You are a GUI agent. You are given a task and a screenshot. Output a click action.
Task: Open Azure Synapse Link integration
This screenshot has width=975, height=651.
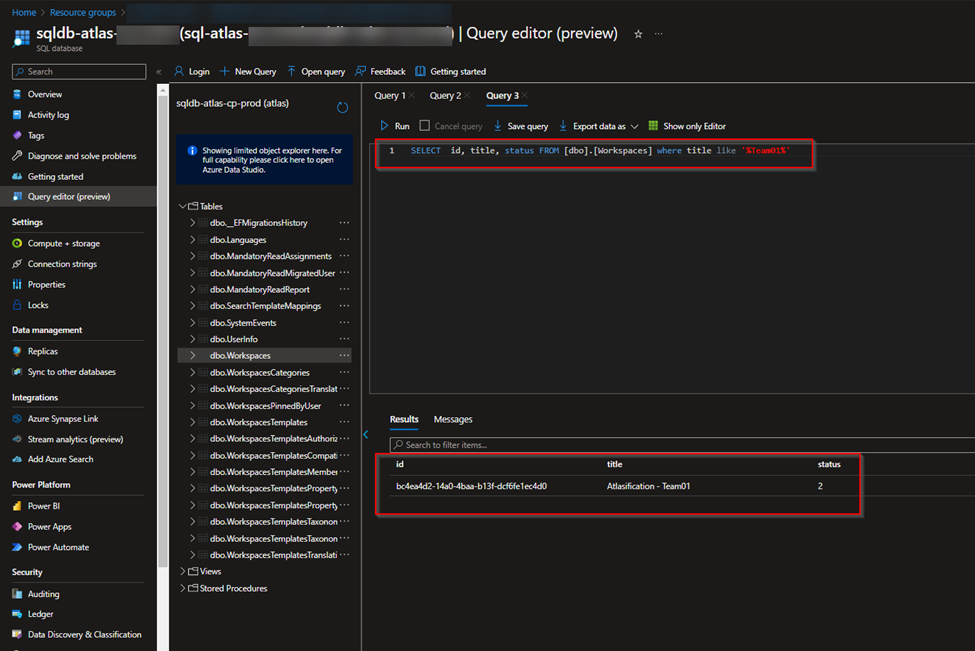pos(62,419)
